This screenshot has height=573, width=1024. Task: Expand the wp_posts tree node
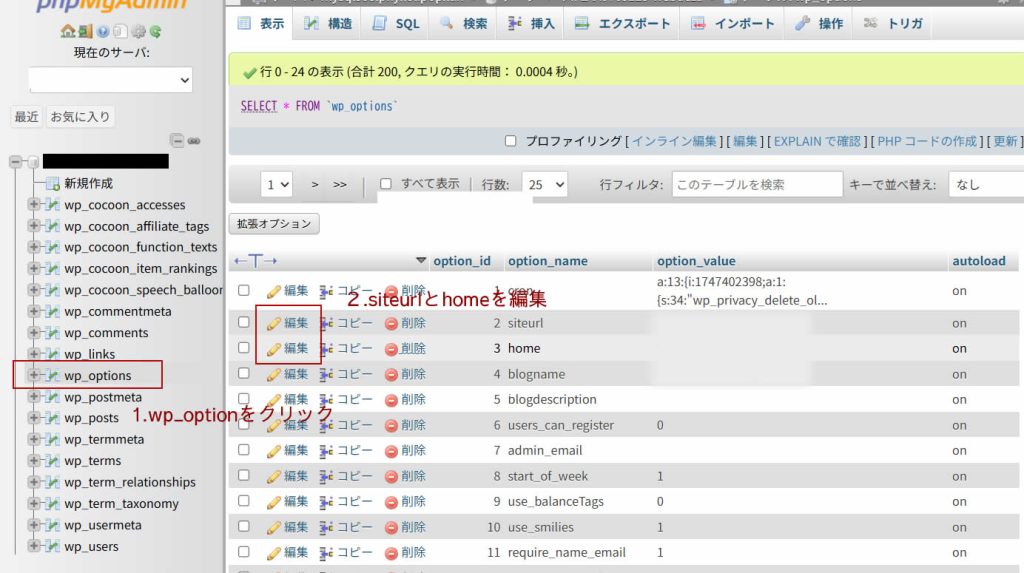[x=33, y=417]
